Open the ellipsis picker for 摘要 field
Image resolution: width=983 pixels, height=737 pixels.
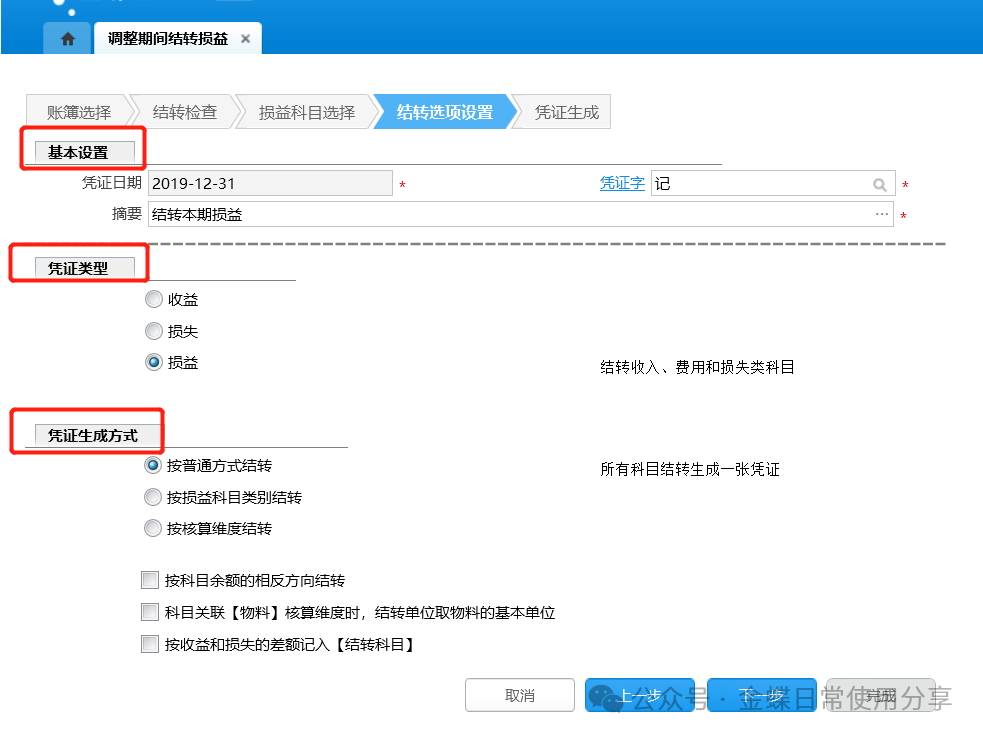(881, 214)
